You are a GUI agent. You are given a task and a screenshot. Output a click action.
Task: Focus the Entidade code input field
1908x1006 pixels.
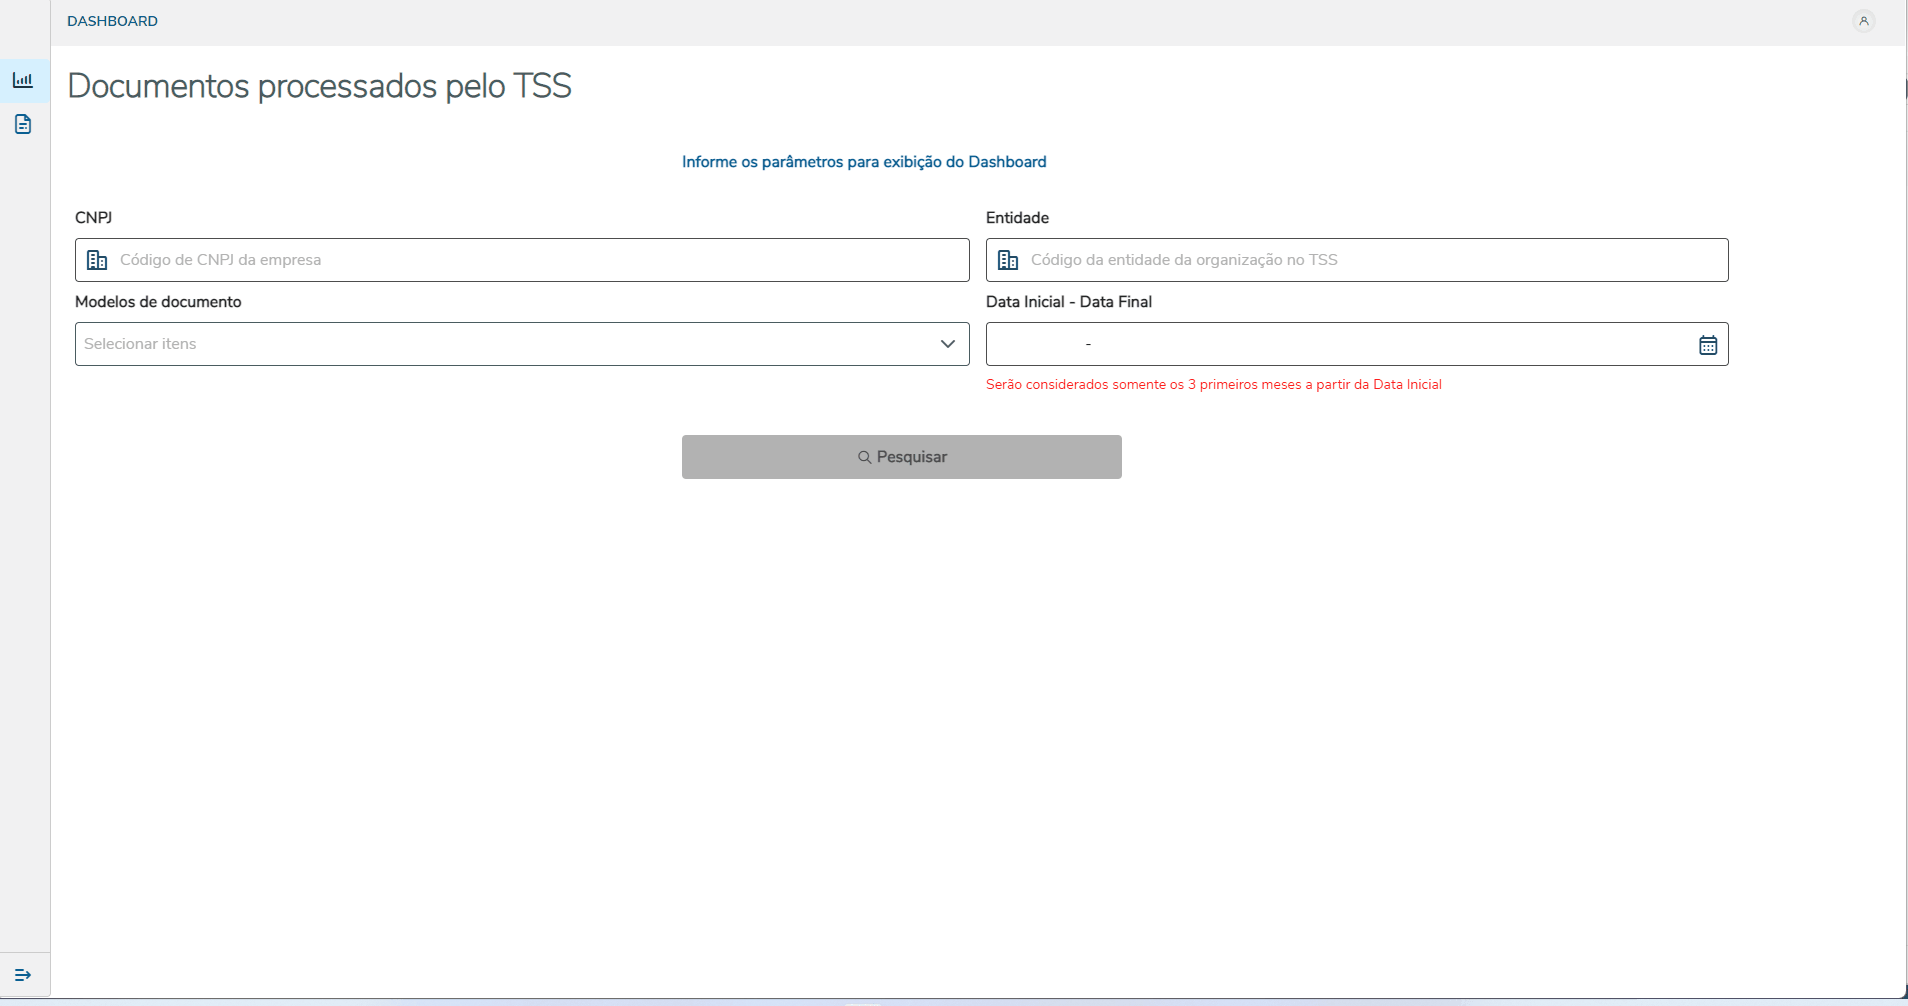[1357, 260]
